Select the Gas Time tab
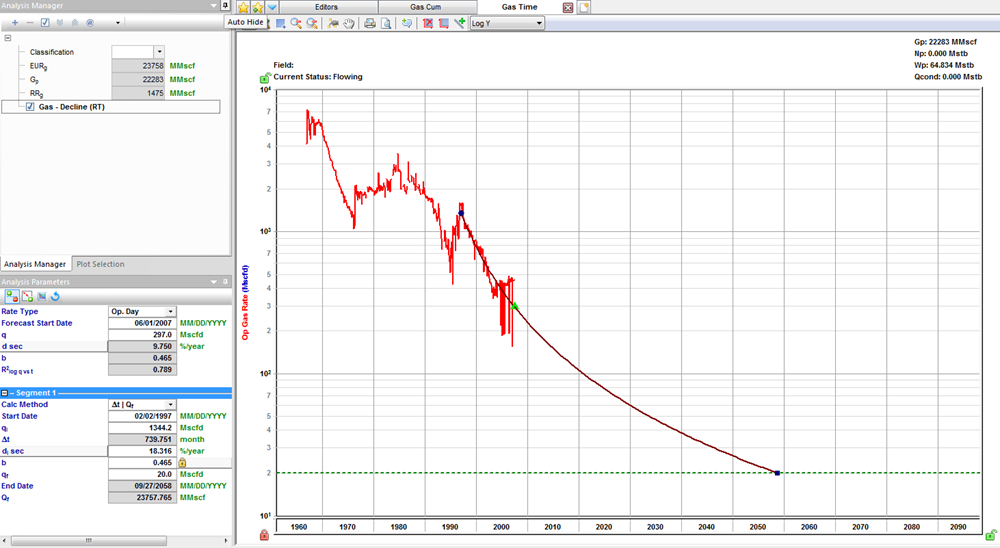Screen dimensions: 1000x548 (519, 7)
